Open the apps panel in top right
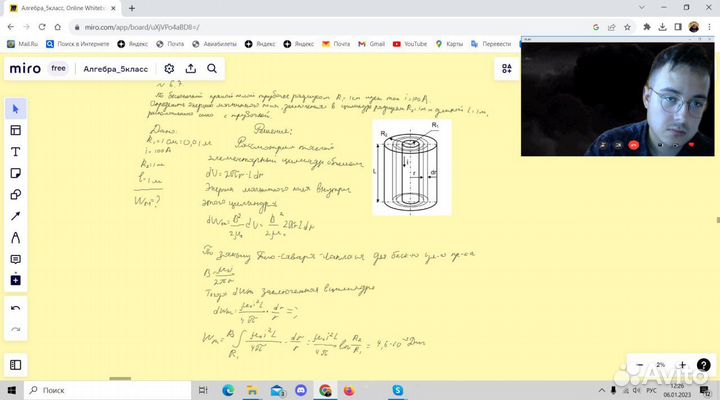 (507, 69)
